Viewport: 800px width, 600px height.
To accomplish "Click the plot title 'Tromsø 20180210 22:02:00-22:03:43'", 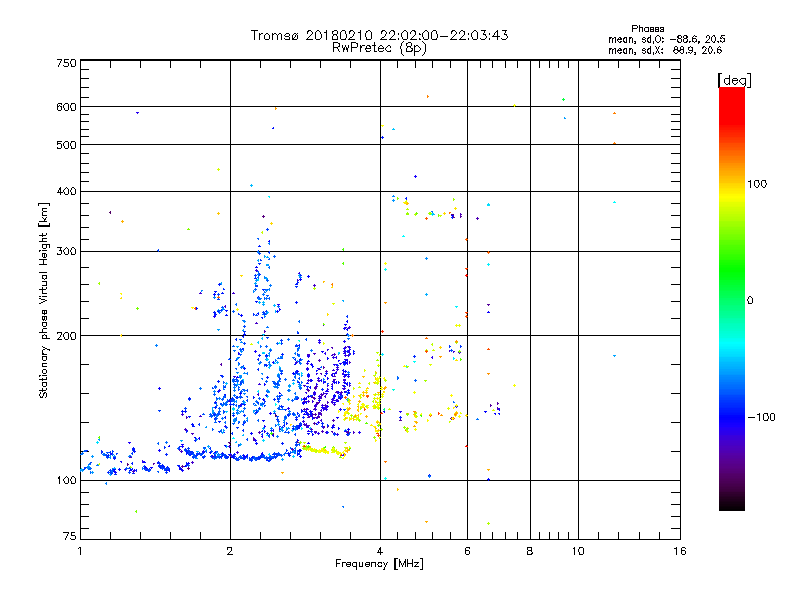I will 379,35.
